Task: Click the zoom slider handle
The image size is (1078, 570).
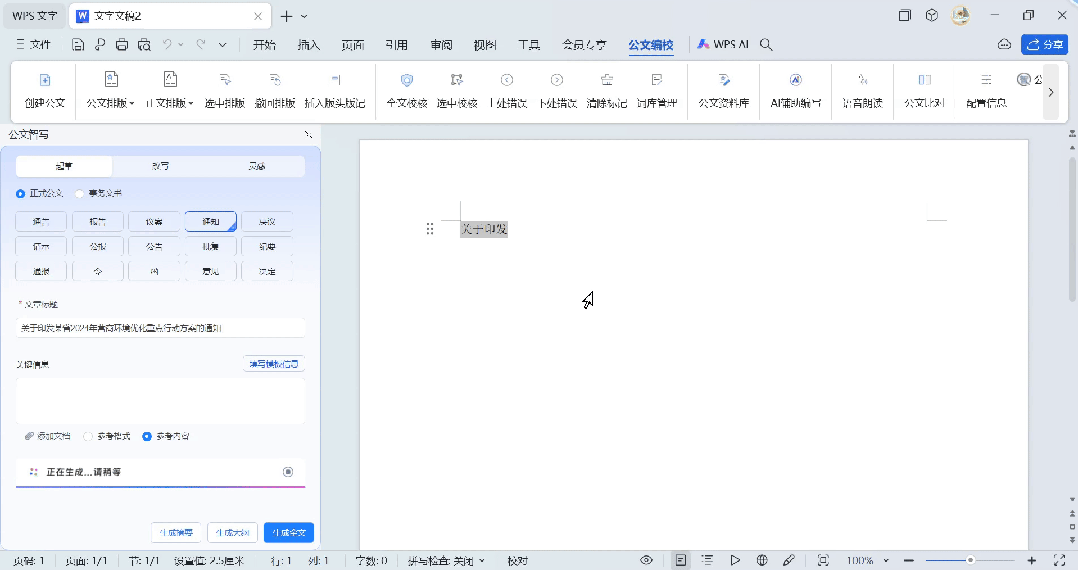Action: (970, 560)
